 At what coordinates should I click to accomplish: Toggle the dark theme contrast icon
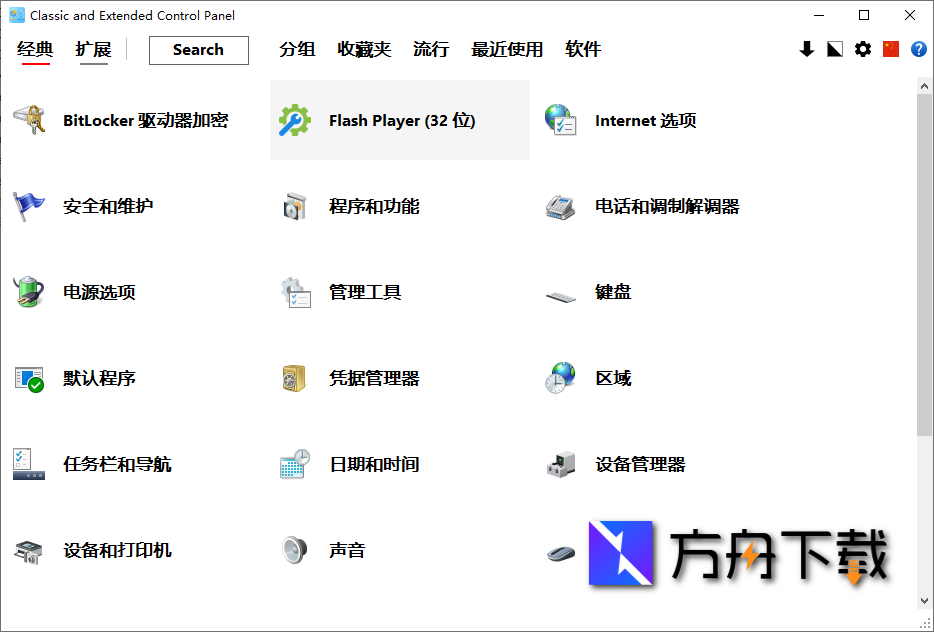point(835,49)
